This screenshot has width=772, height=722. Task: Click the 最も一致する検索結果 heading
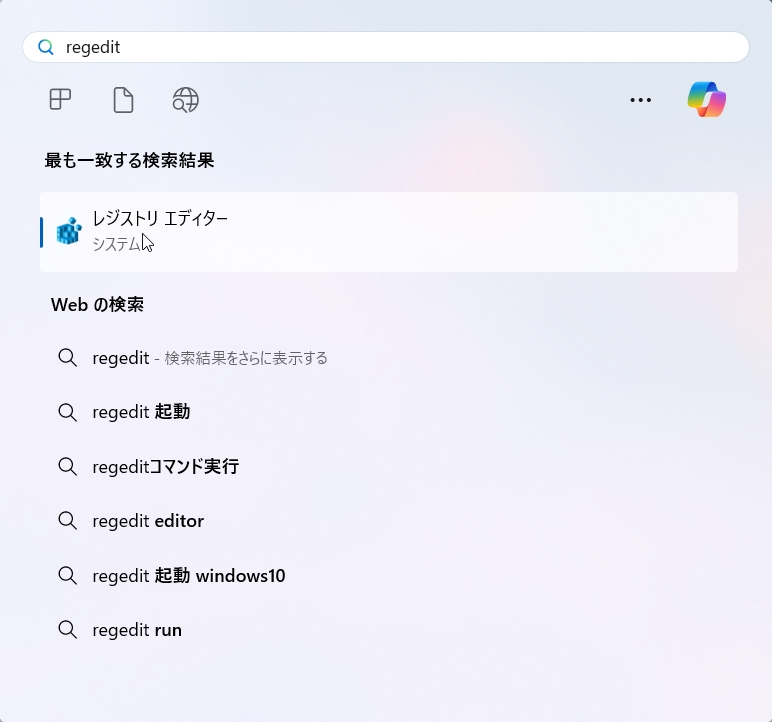(x=129, y=160)
